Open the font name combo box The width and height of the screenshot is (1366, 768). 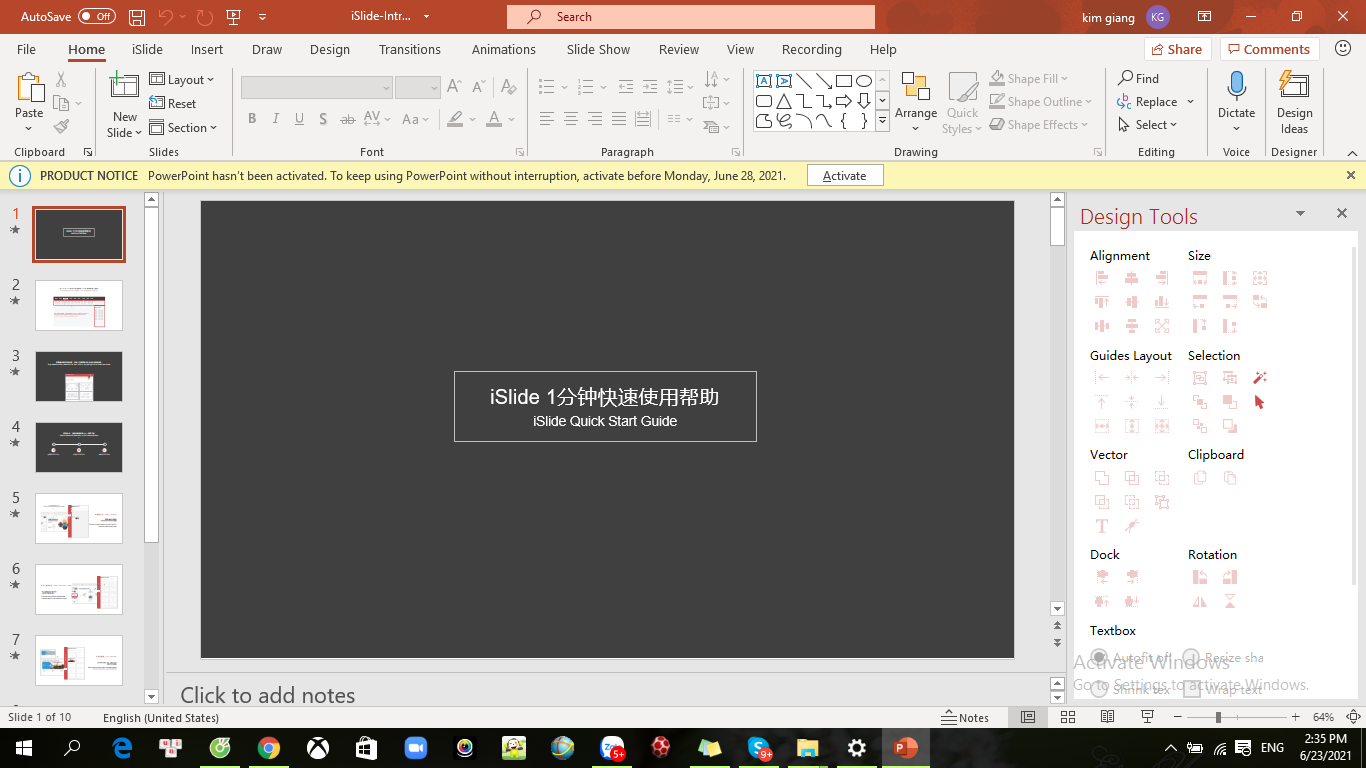[316, 88]
